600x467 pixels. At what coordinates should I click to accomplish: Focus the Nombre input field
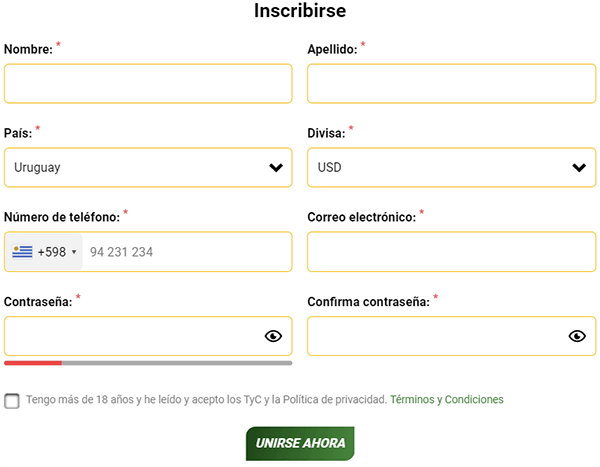click(148, 84)
